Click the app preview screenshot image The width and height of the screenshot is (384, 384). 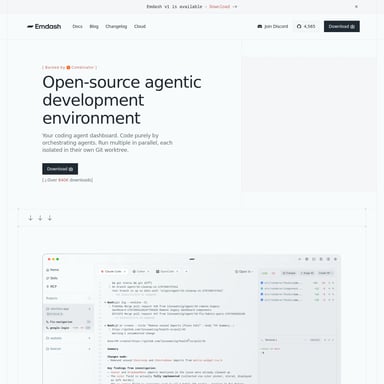[192, 319]
